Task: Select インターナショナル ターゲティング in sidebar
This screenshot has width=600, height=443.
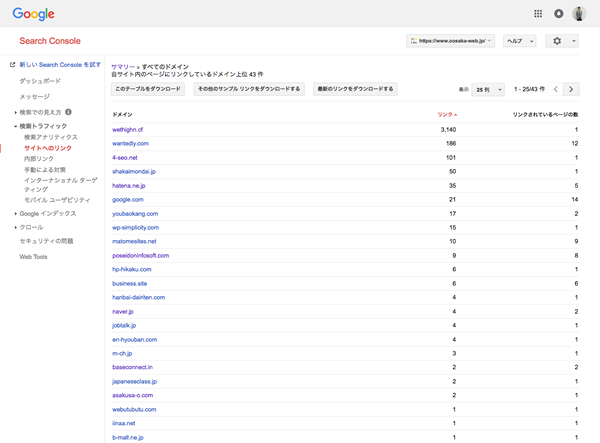Action: [x=60, y=184]
